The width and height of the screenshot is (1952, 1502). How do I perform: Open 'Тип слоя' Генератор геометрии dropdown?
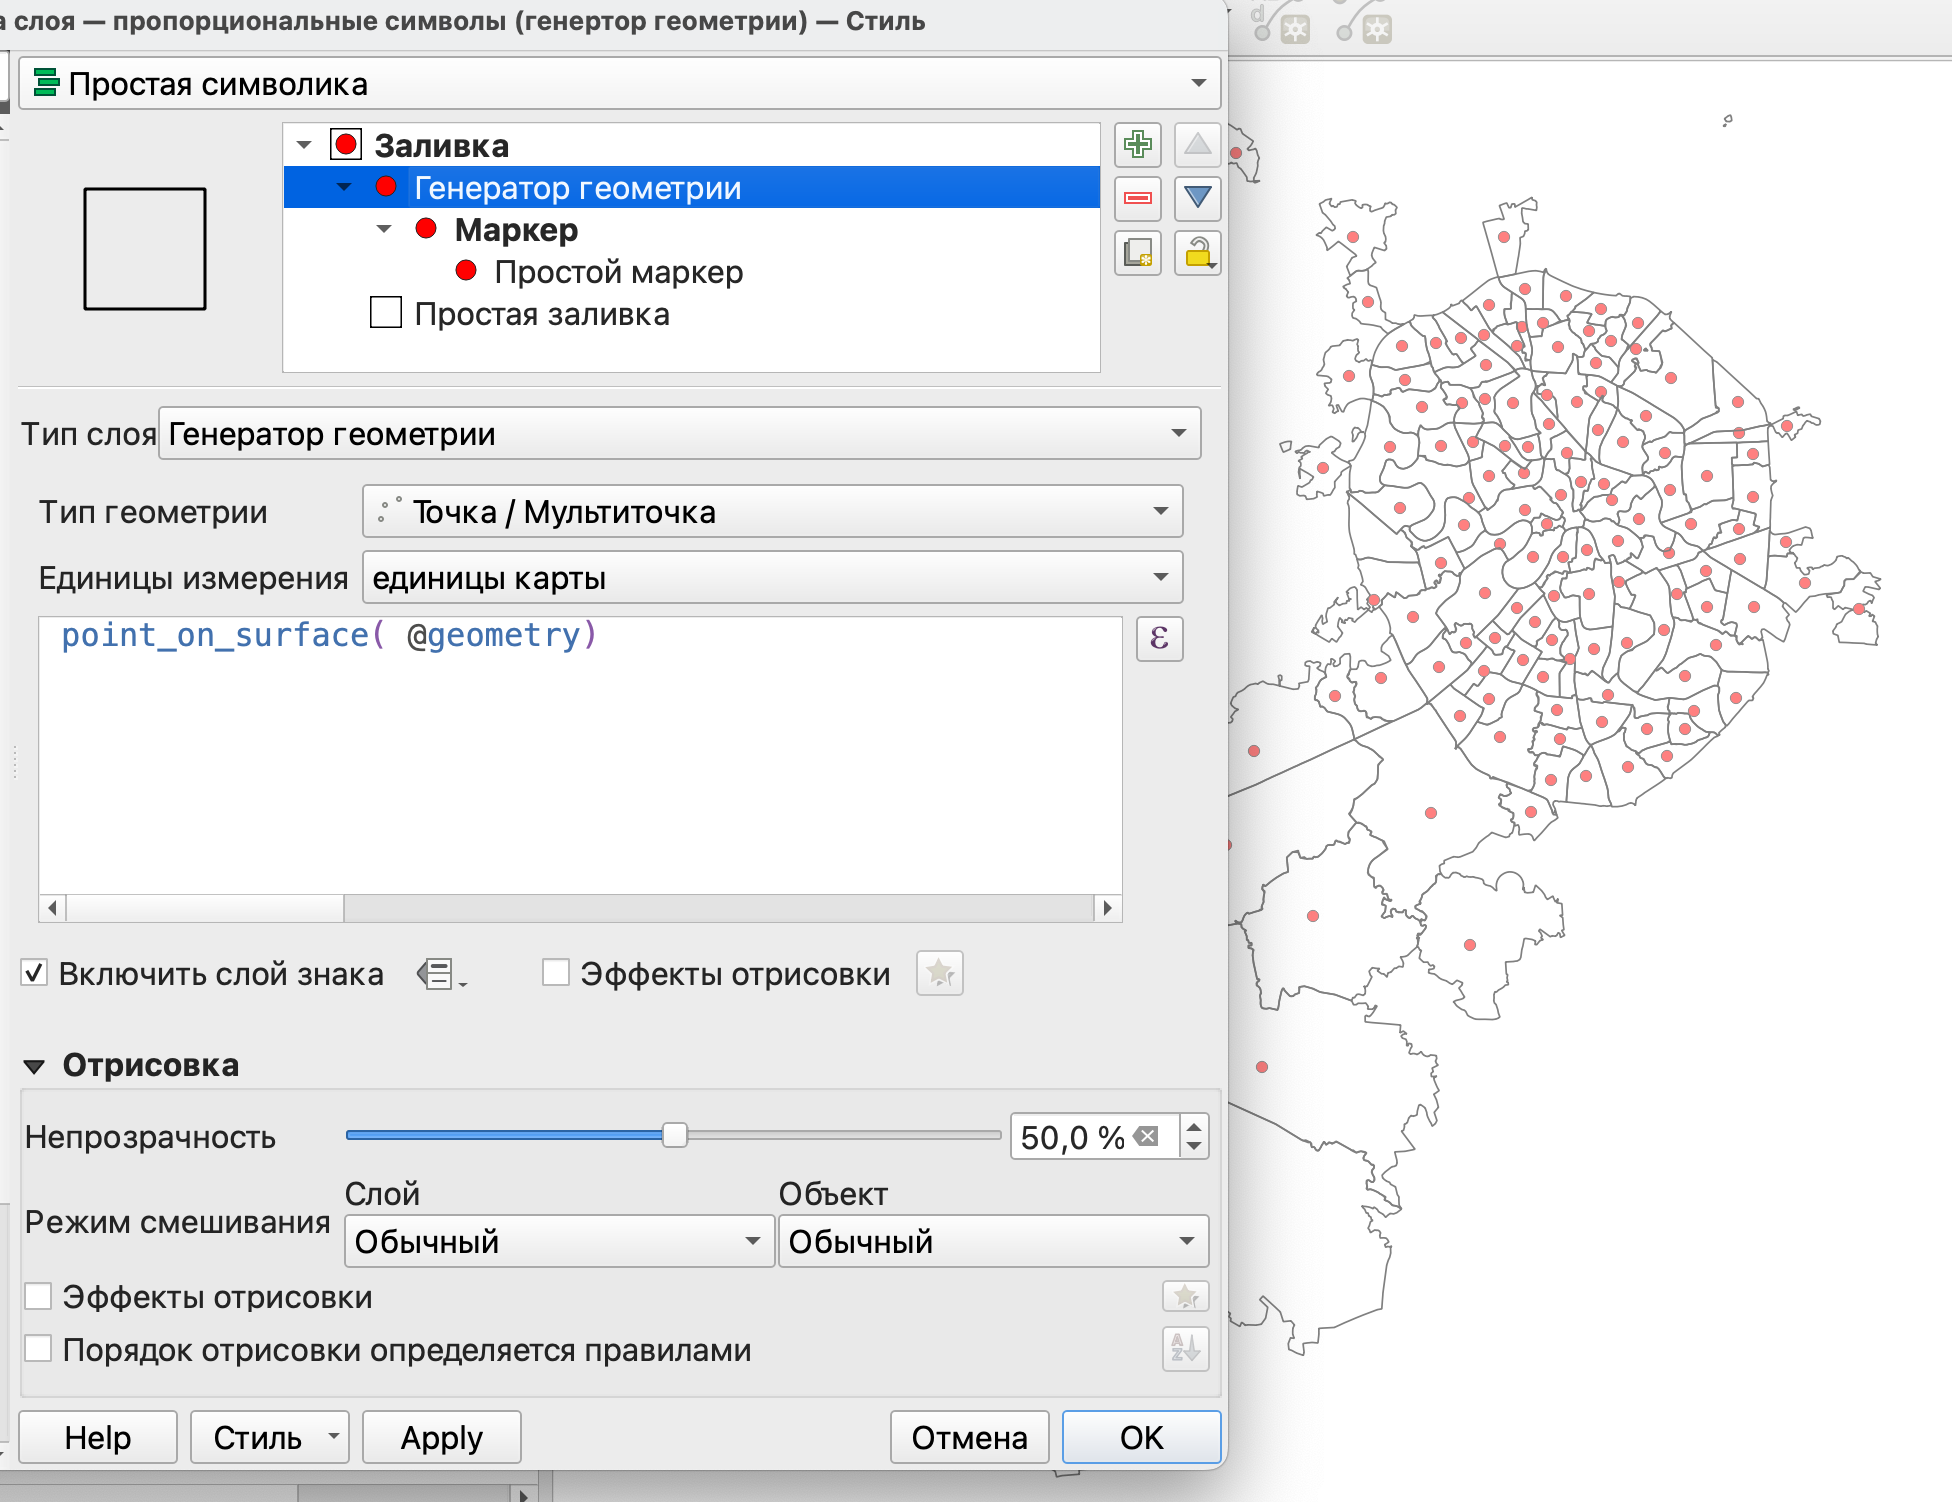679,434
